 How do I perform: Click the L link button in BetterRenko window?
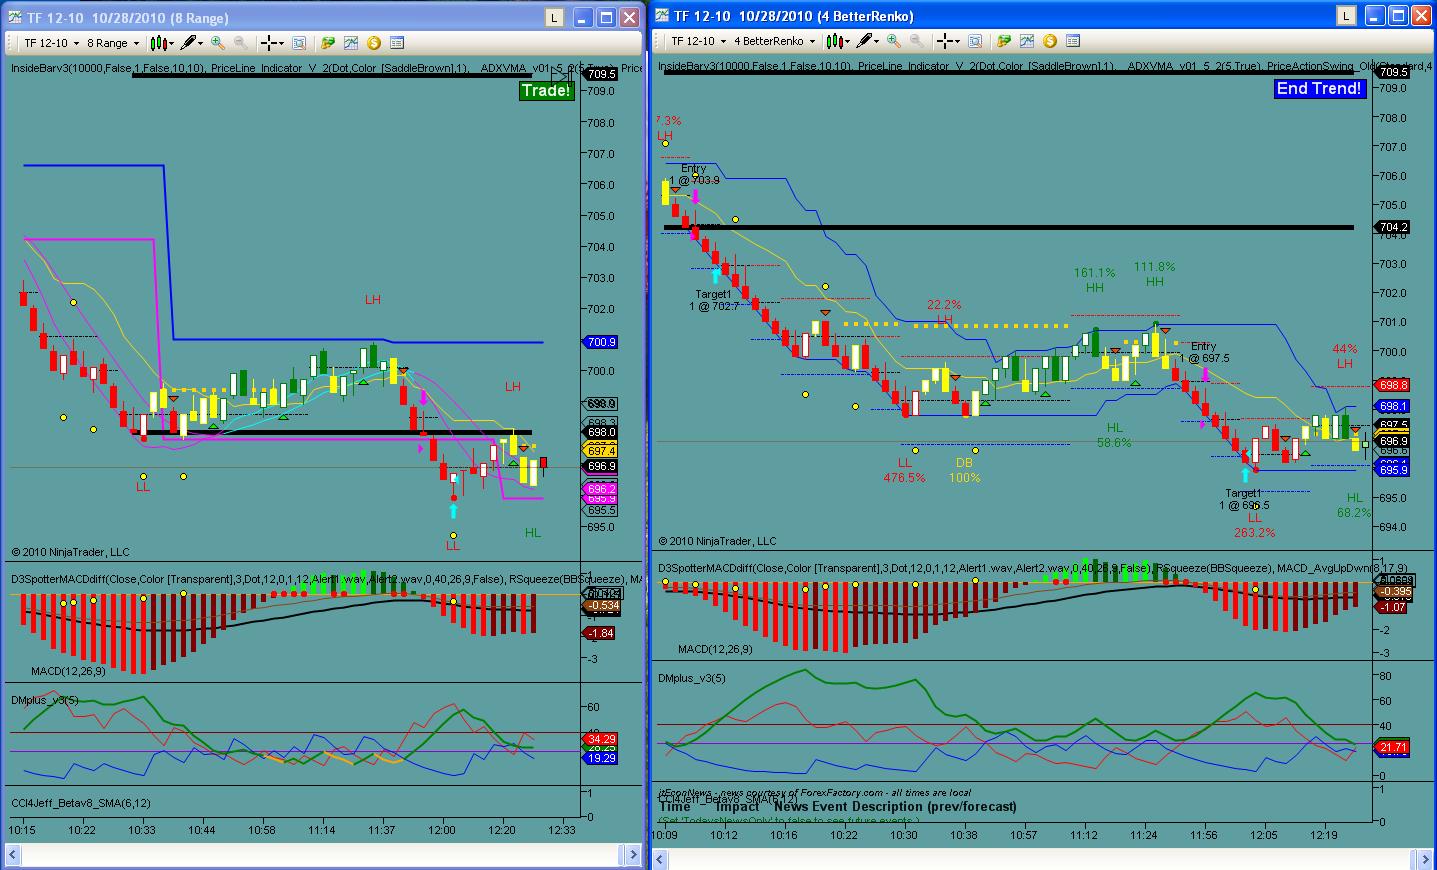coord(1347,16)
